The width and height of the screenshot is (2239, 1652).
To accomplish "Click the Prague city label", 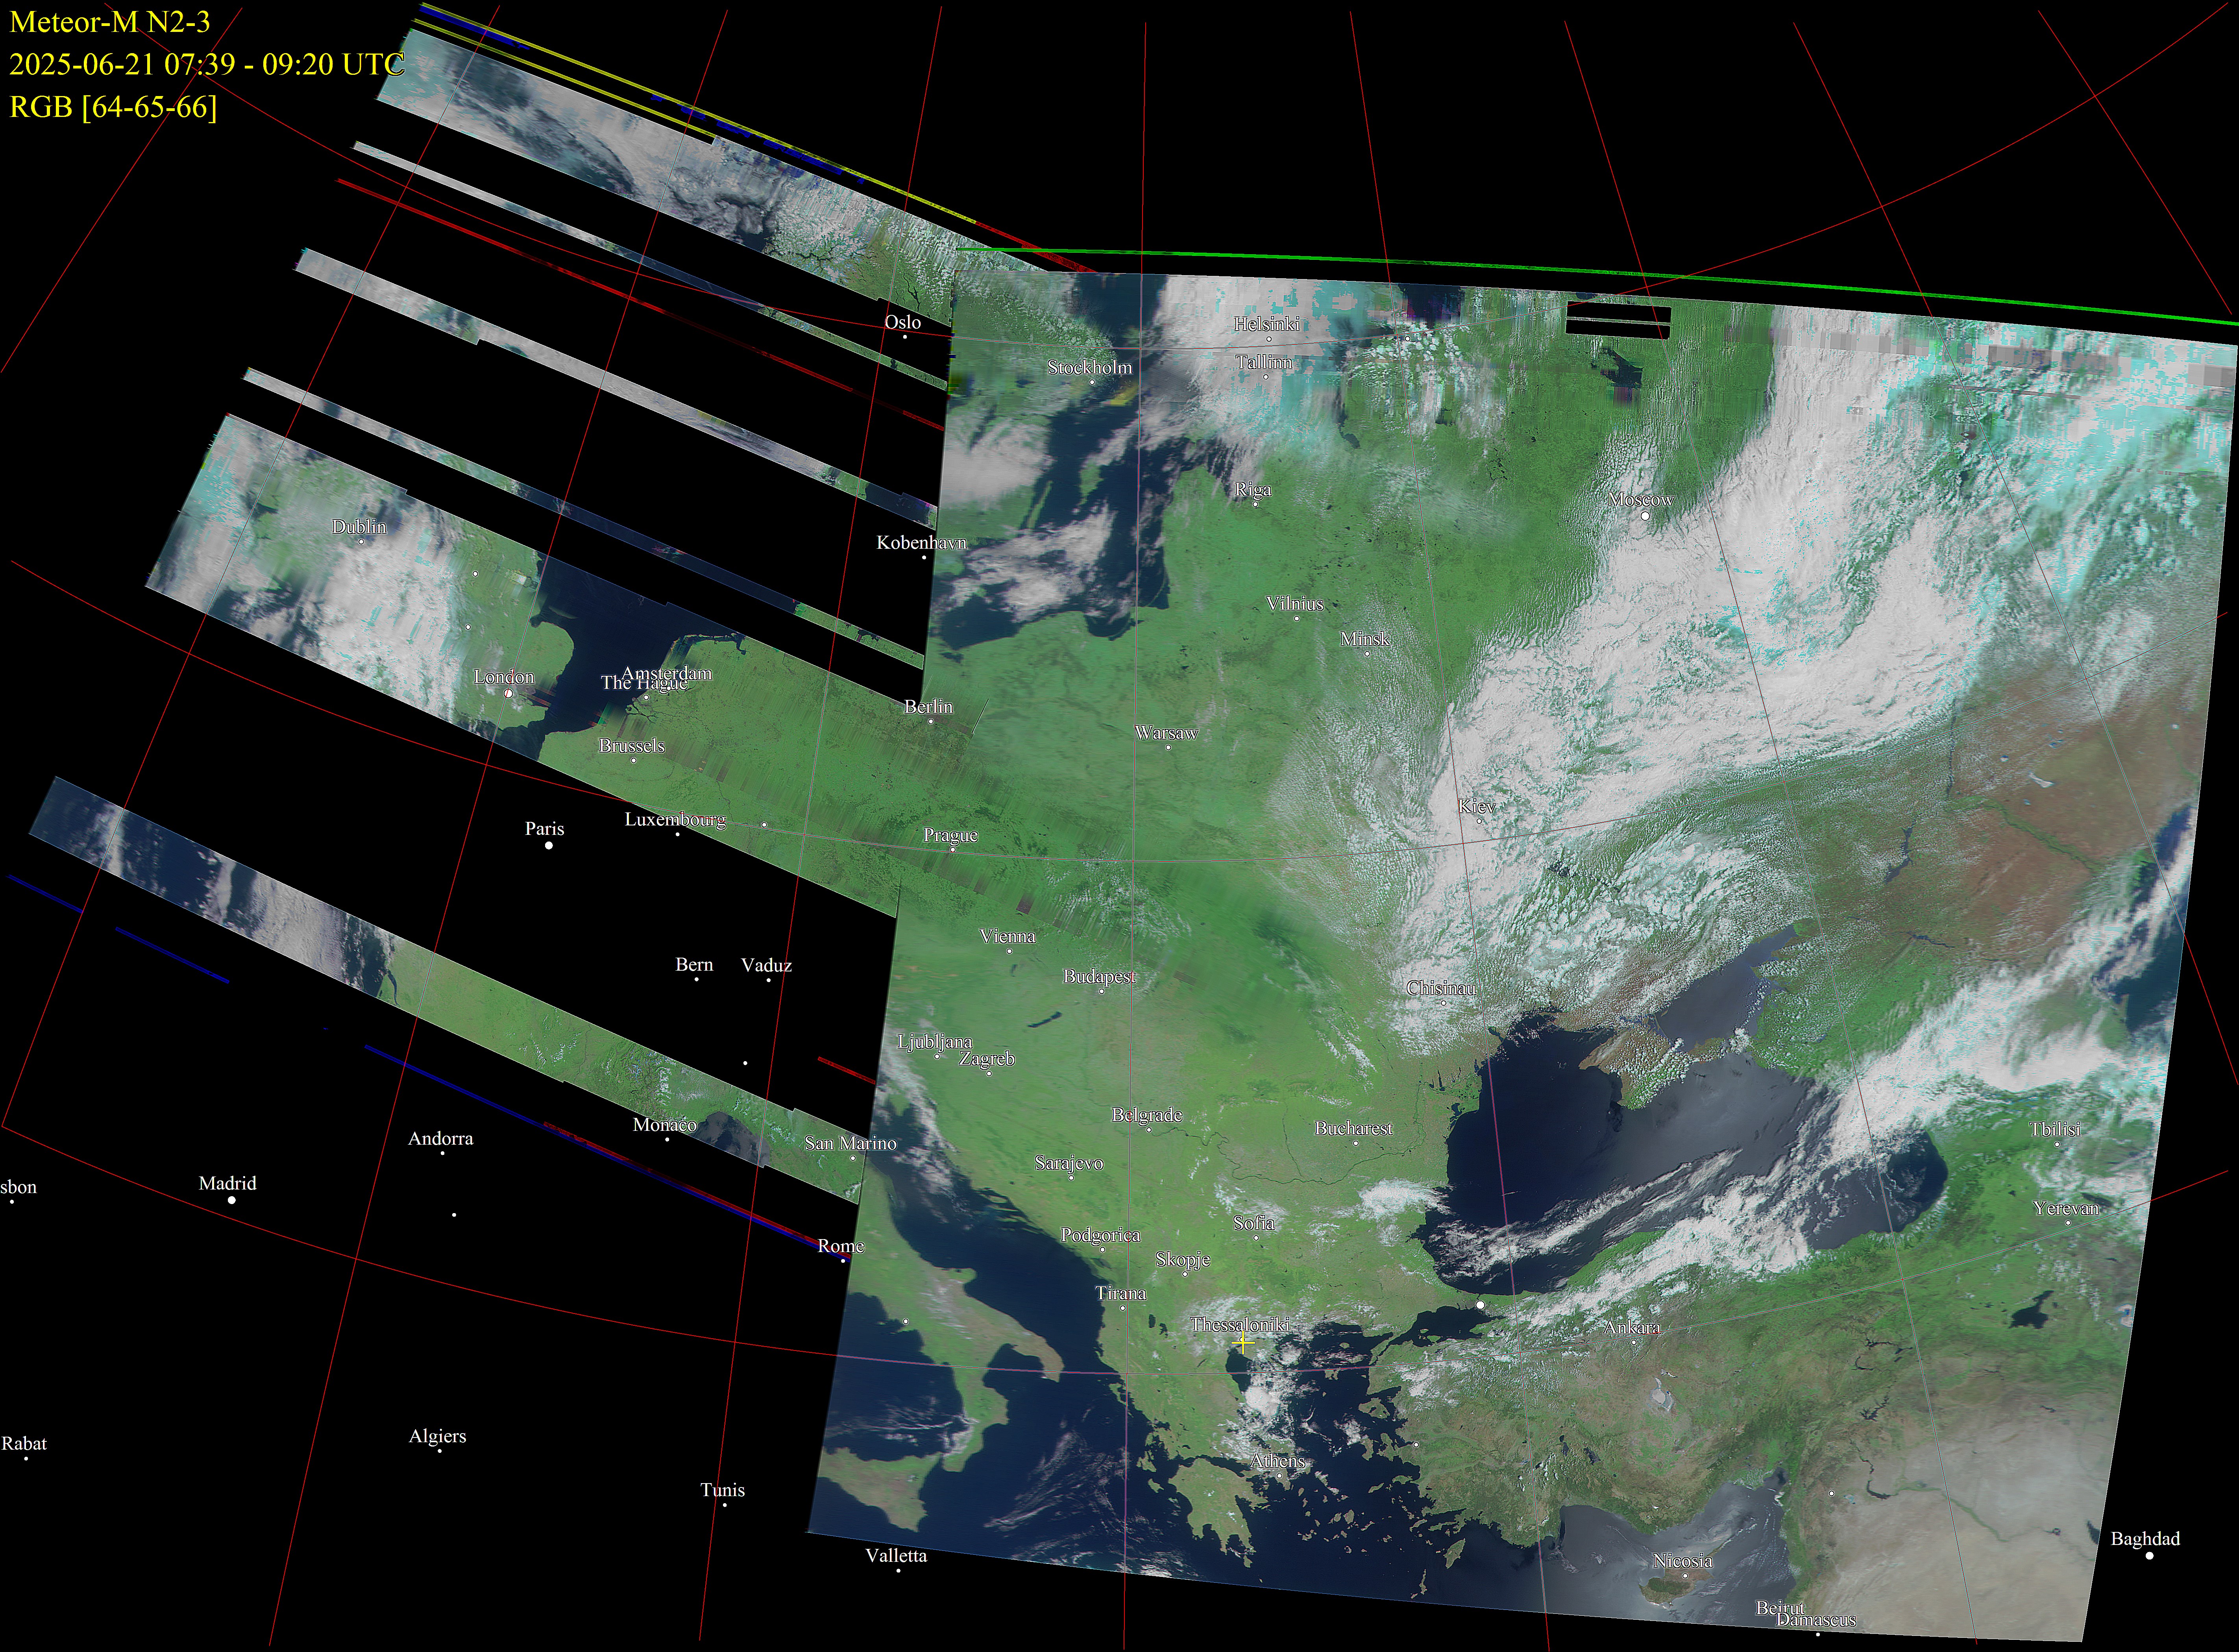I will point(951,836).
